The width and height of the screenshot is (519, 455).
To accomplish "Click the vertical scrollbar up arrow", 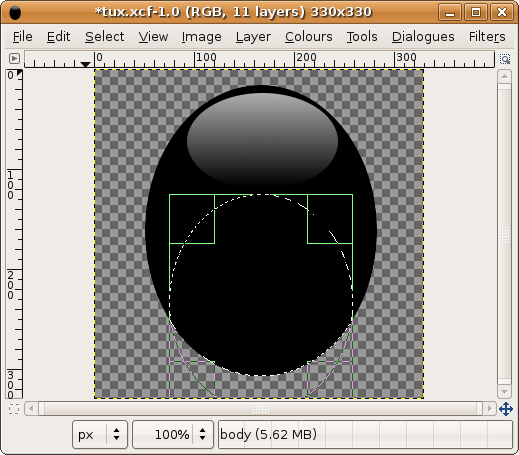I will pos(504,76).
